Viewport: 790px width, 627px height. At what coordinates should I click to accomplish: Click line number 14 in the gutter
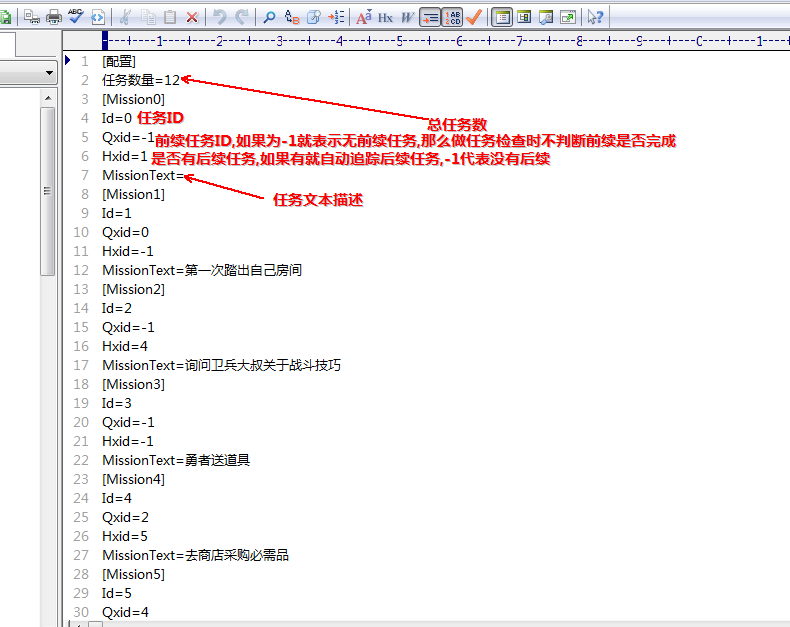pos(81,308)
